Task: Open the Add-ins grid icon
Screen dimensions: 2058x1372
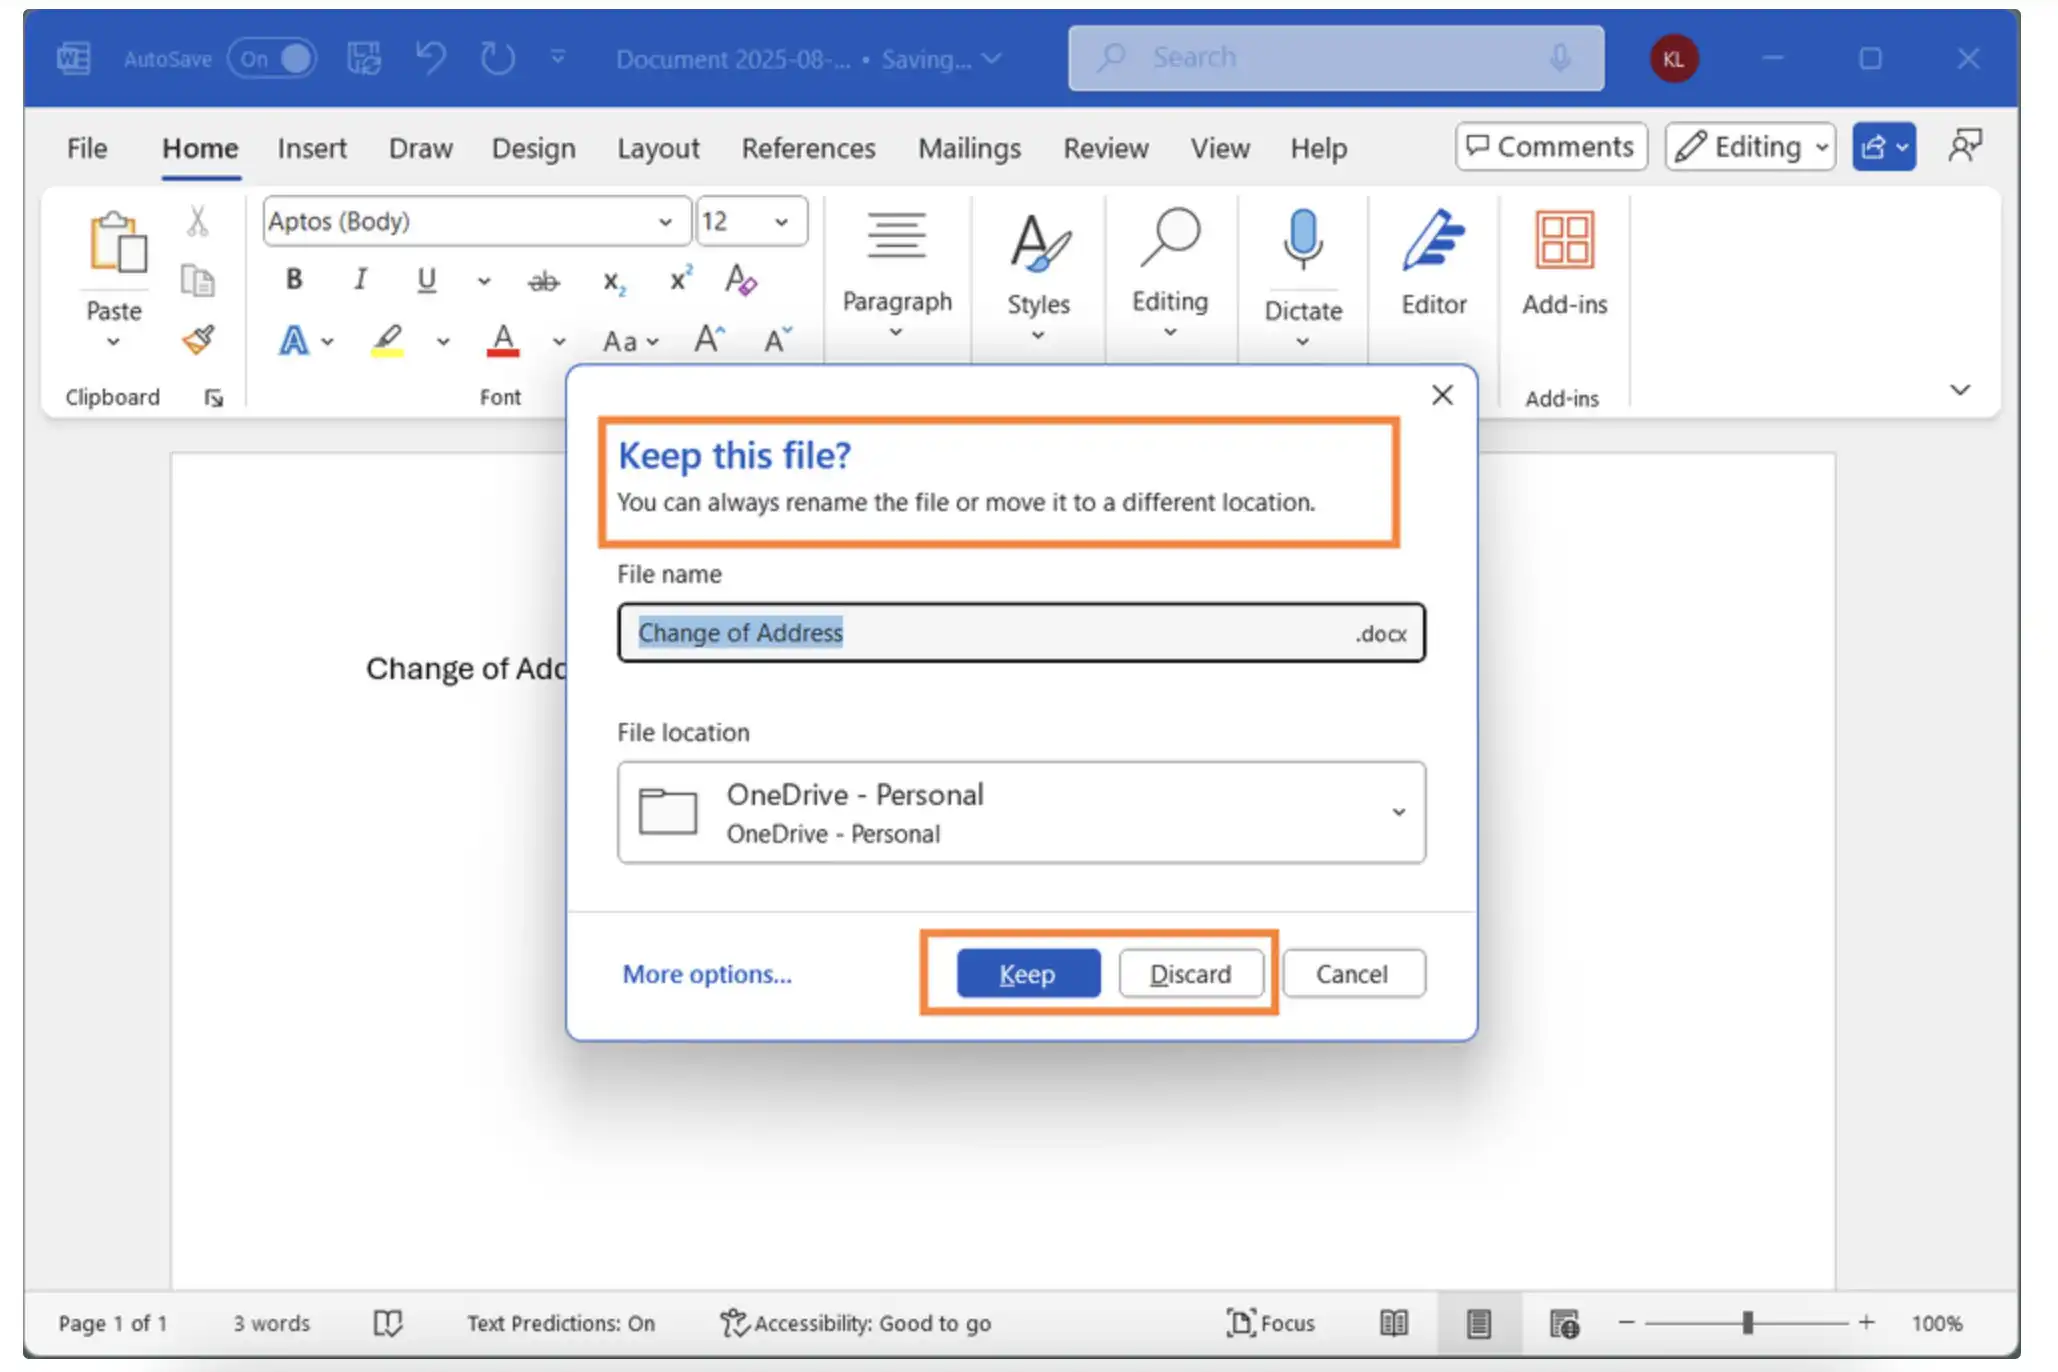Action: click(x=1564, y=240)
